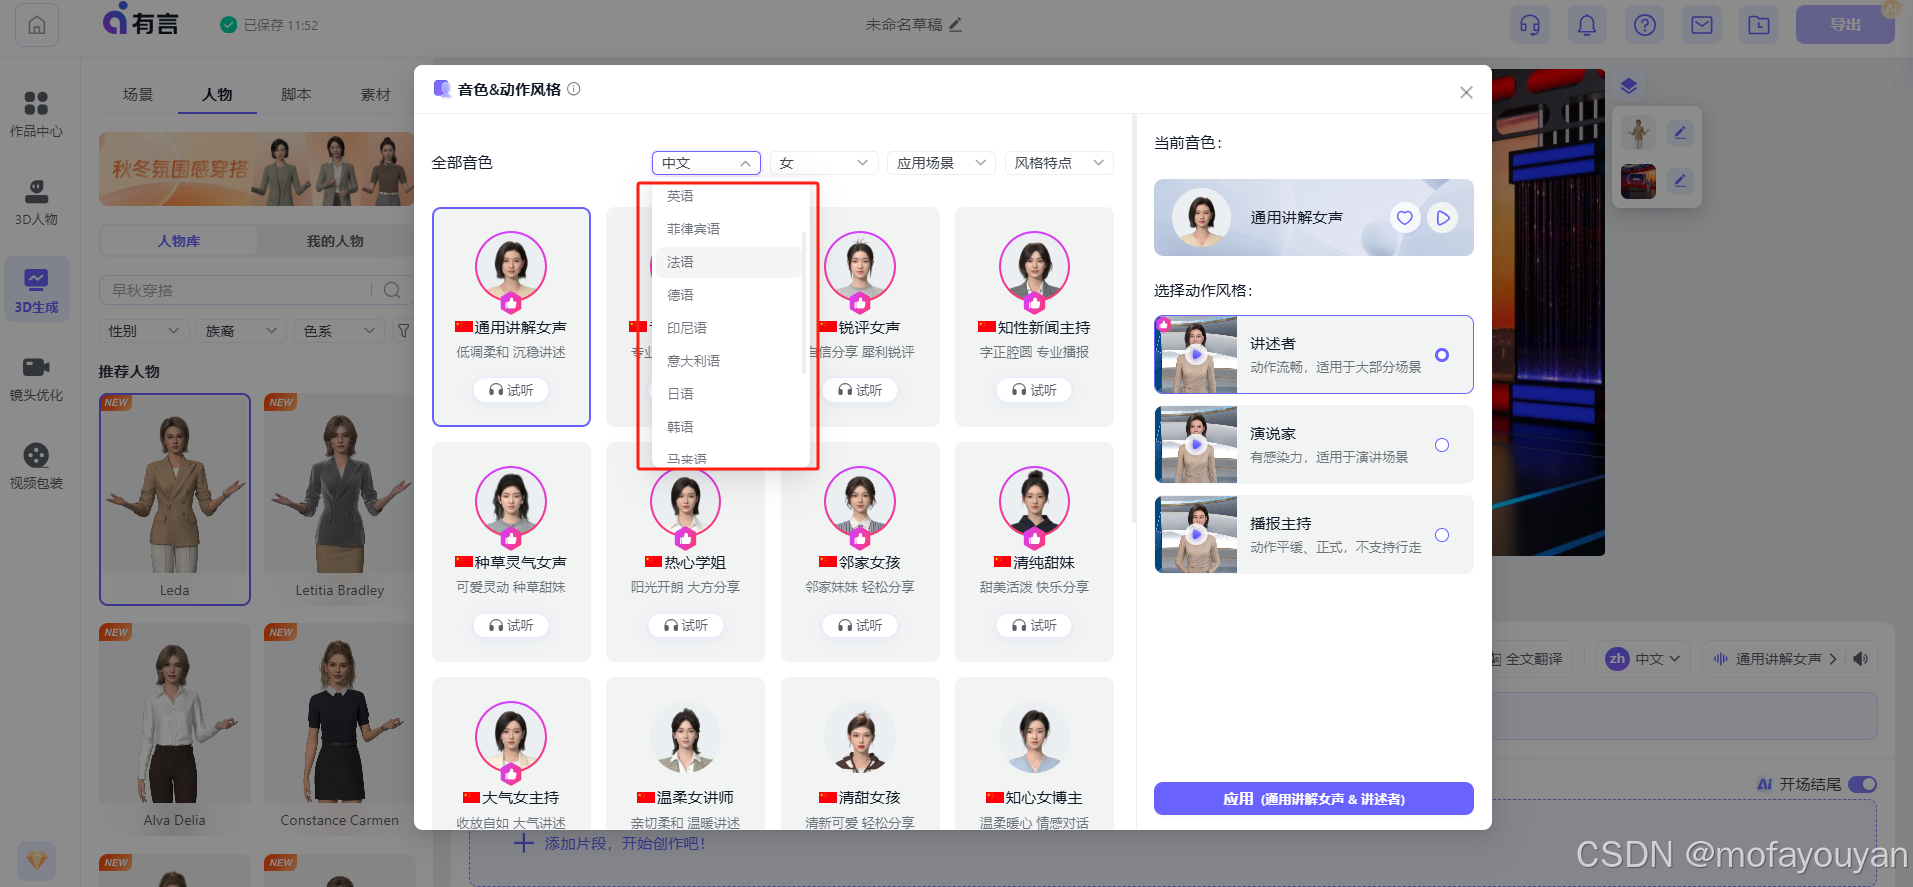The image size is (1913, 887).
Task: Click the 早秋穿搭 search field
Action: point(235,290)
